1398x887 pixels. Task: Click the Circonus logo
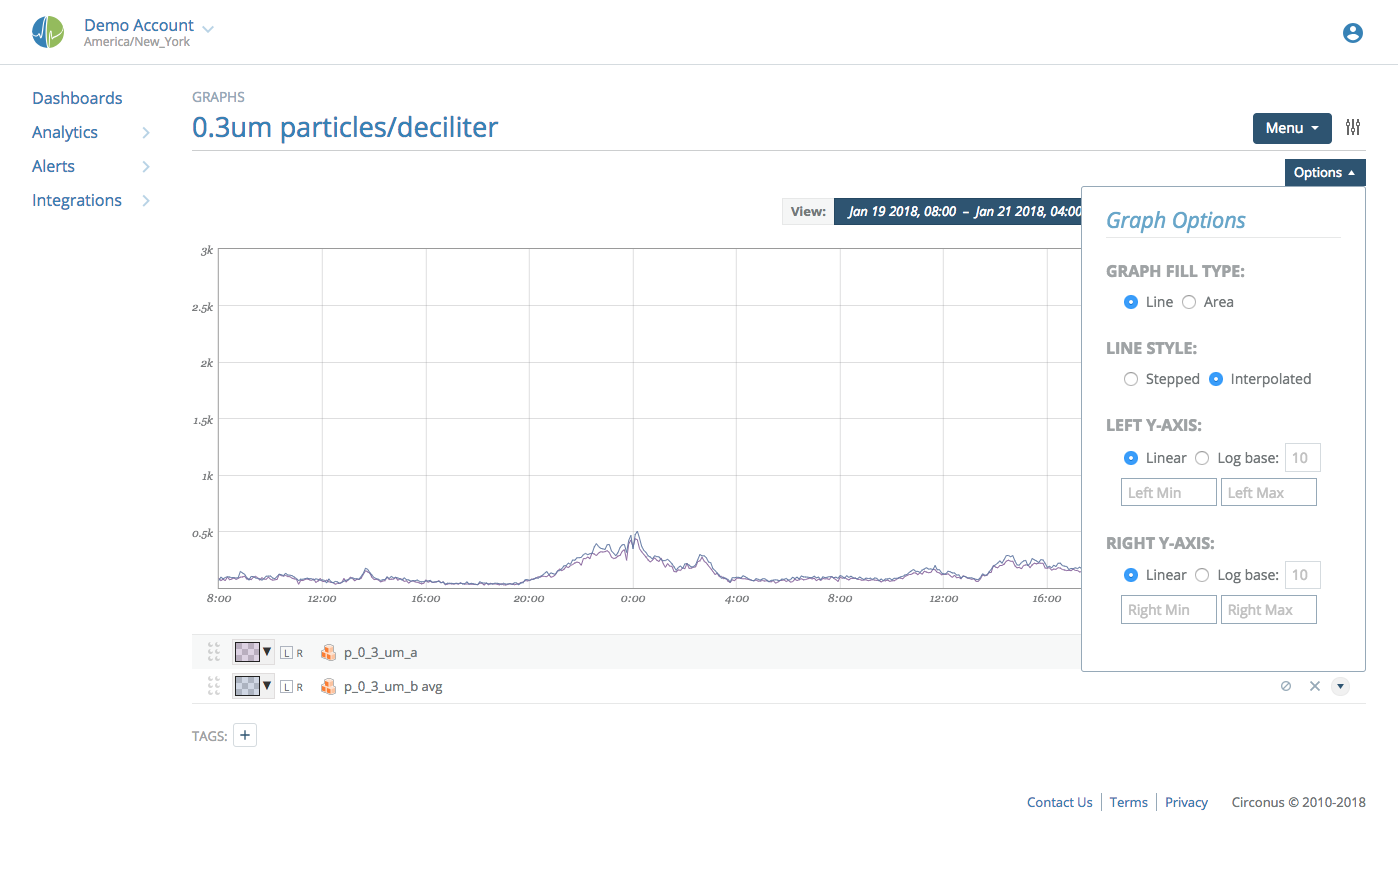(48, 31)
